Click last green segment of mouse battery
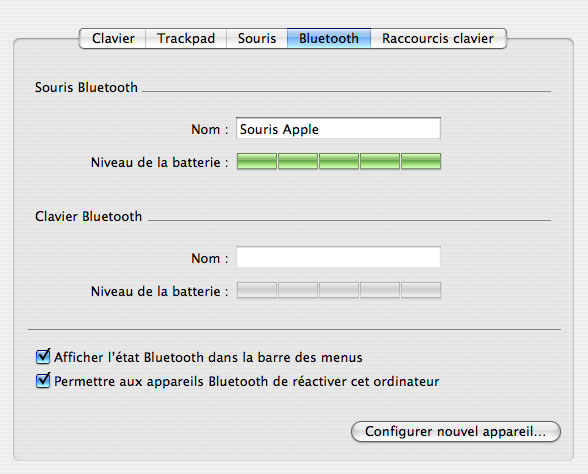 (421, 161)
